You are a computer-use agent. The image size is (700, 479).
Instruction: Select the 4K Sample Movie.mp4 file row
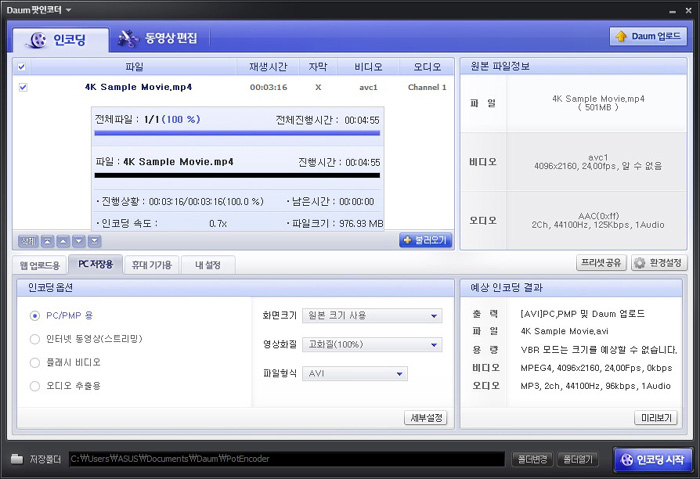(233, 87)
